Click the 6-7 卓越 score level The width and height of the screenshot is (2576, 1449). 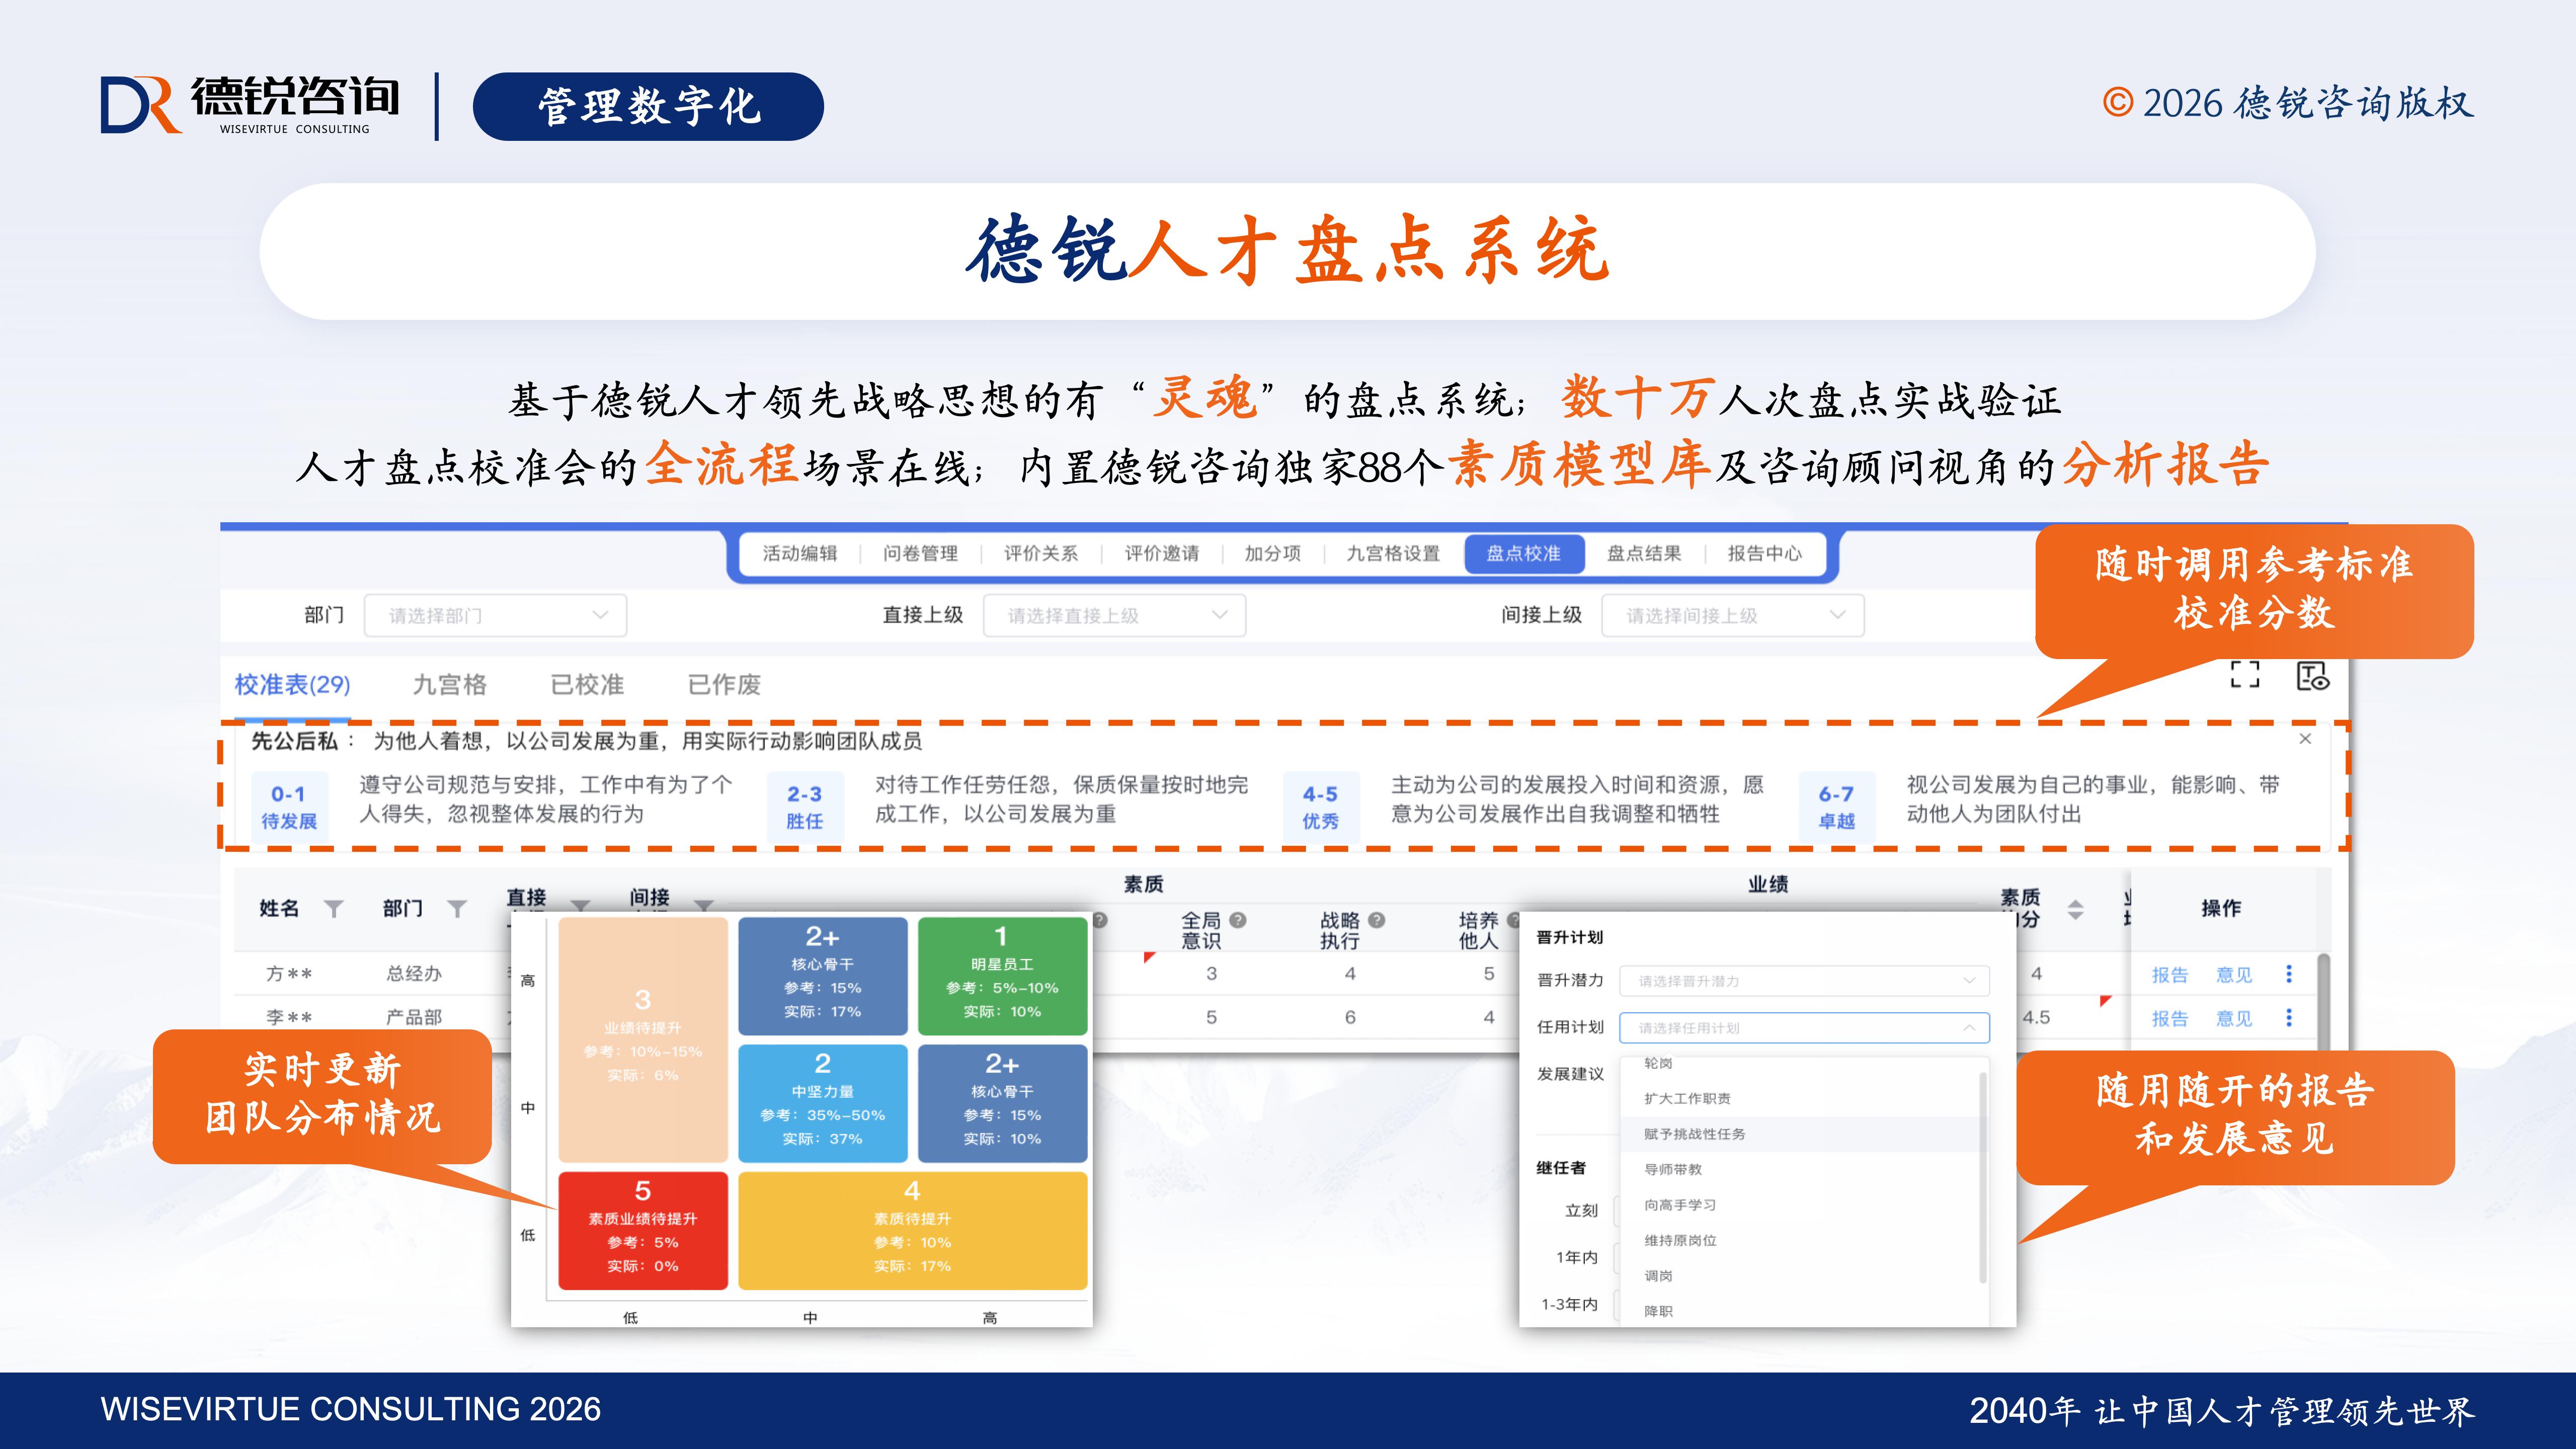pos(1836,806)
